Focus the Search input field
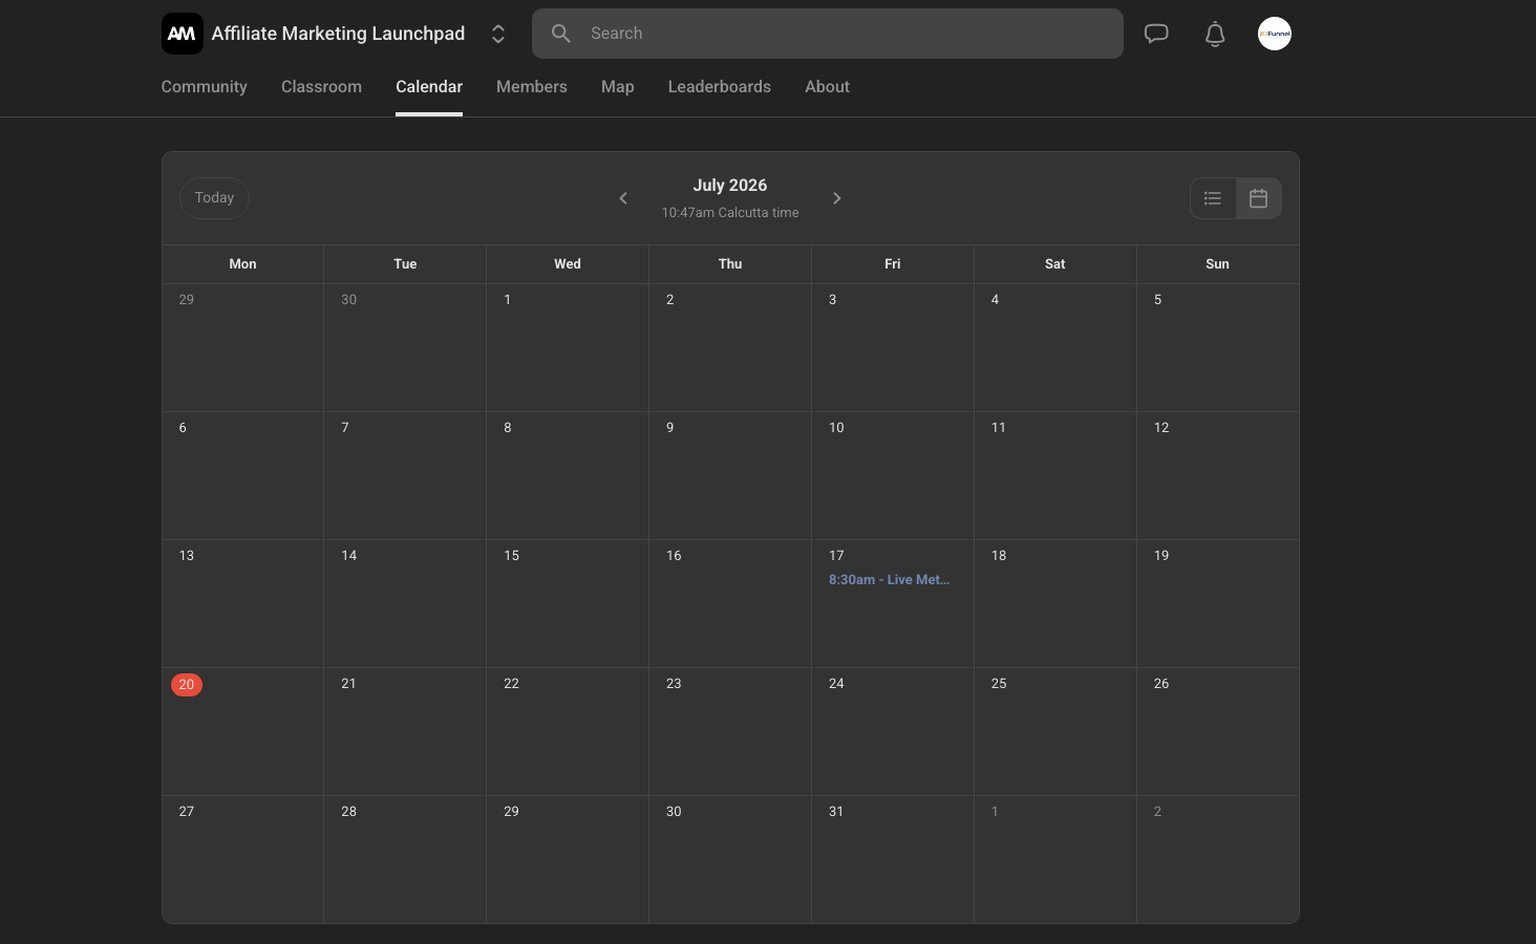This screenshot has width=1536, height=944. coord(827,33)
